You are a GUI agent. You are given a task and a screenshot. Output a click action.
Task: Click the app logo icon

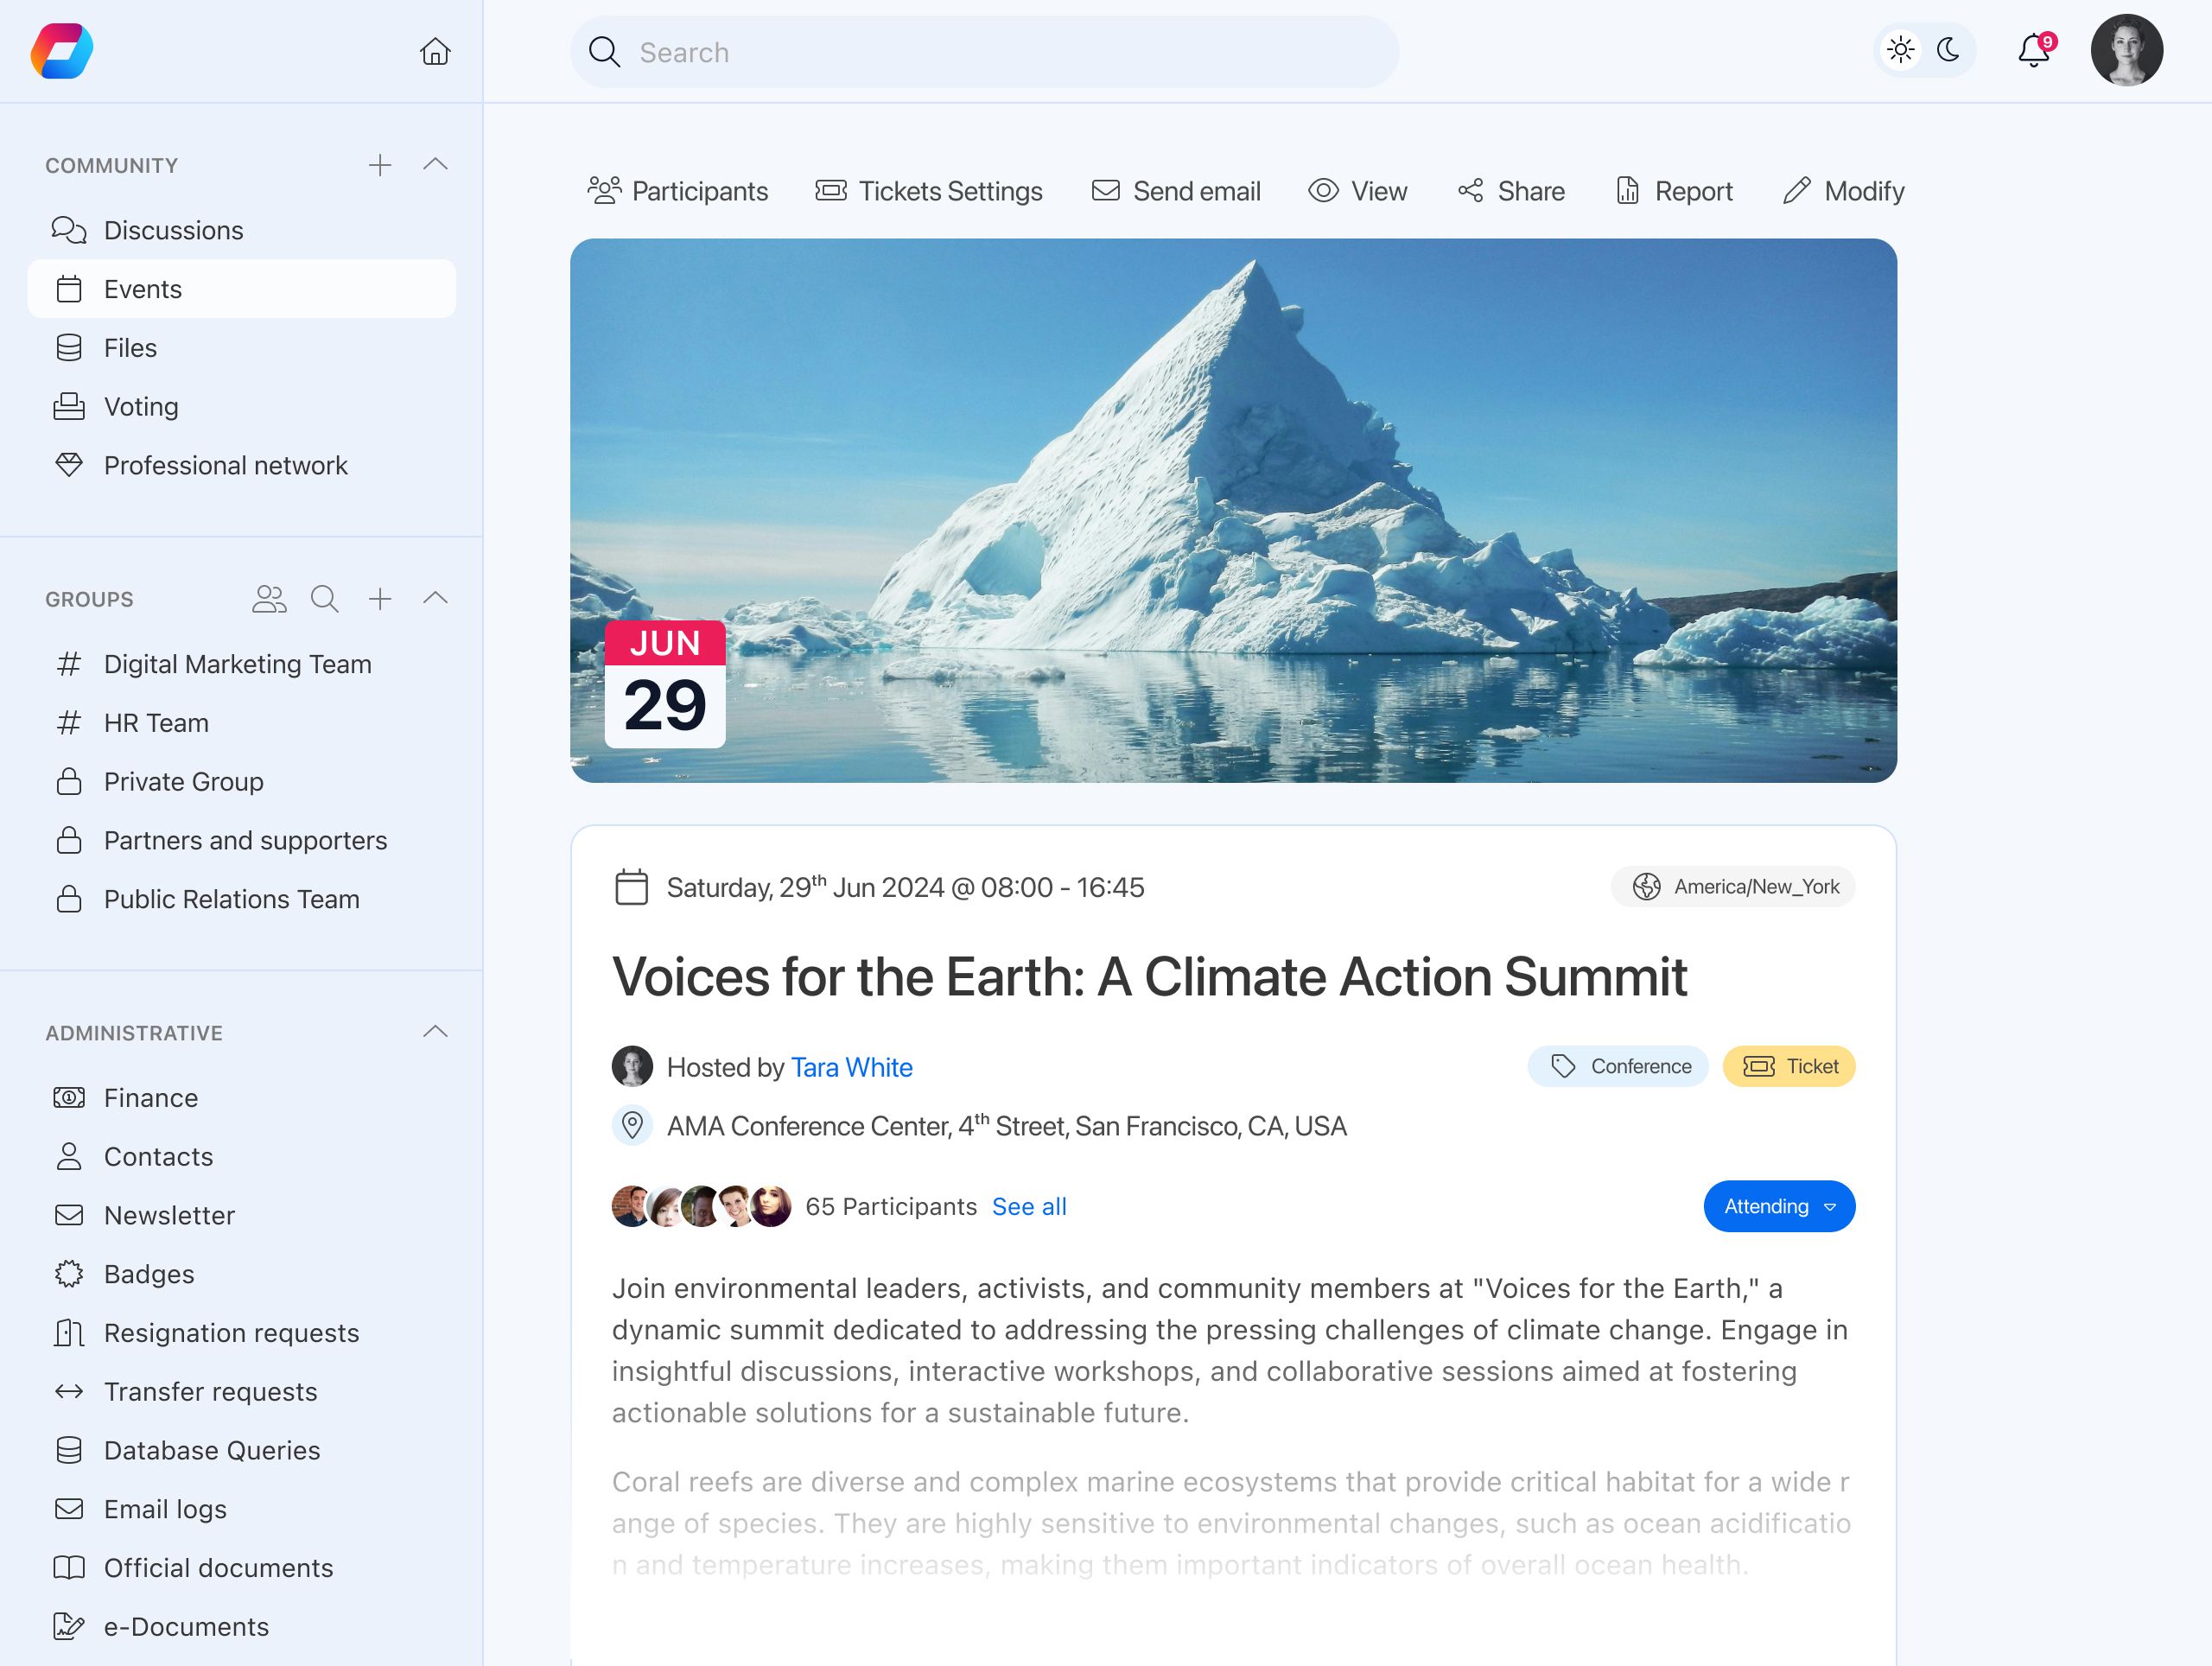pos(62,51)
